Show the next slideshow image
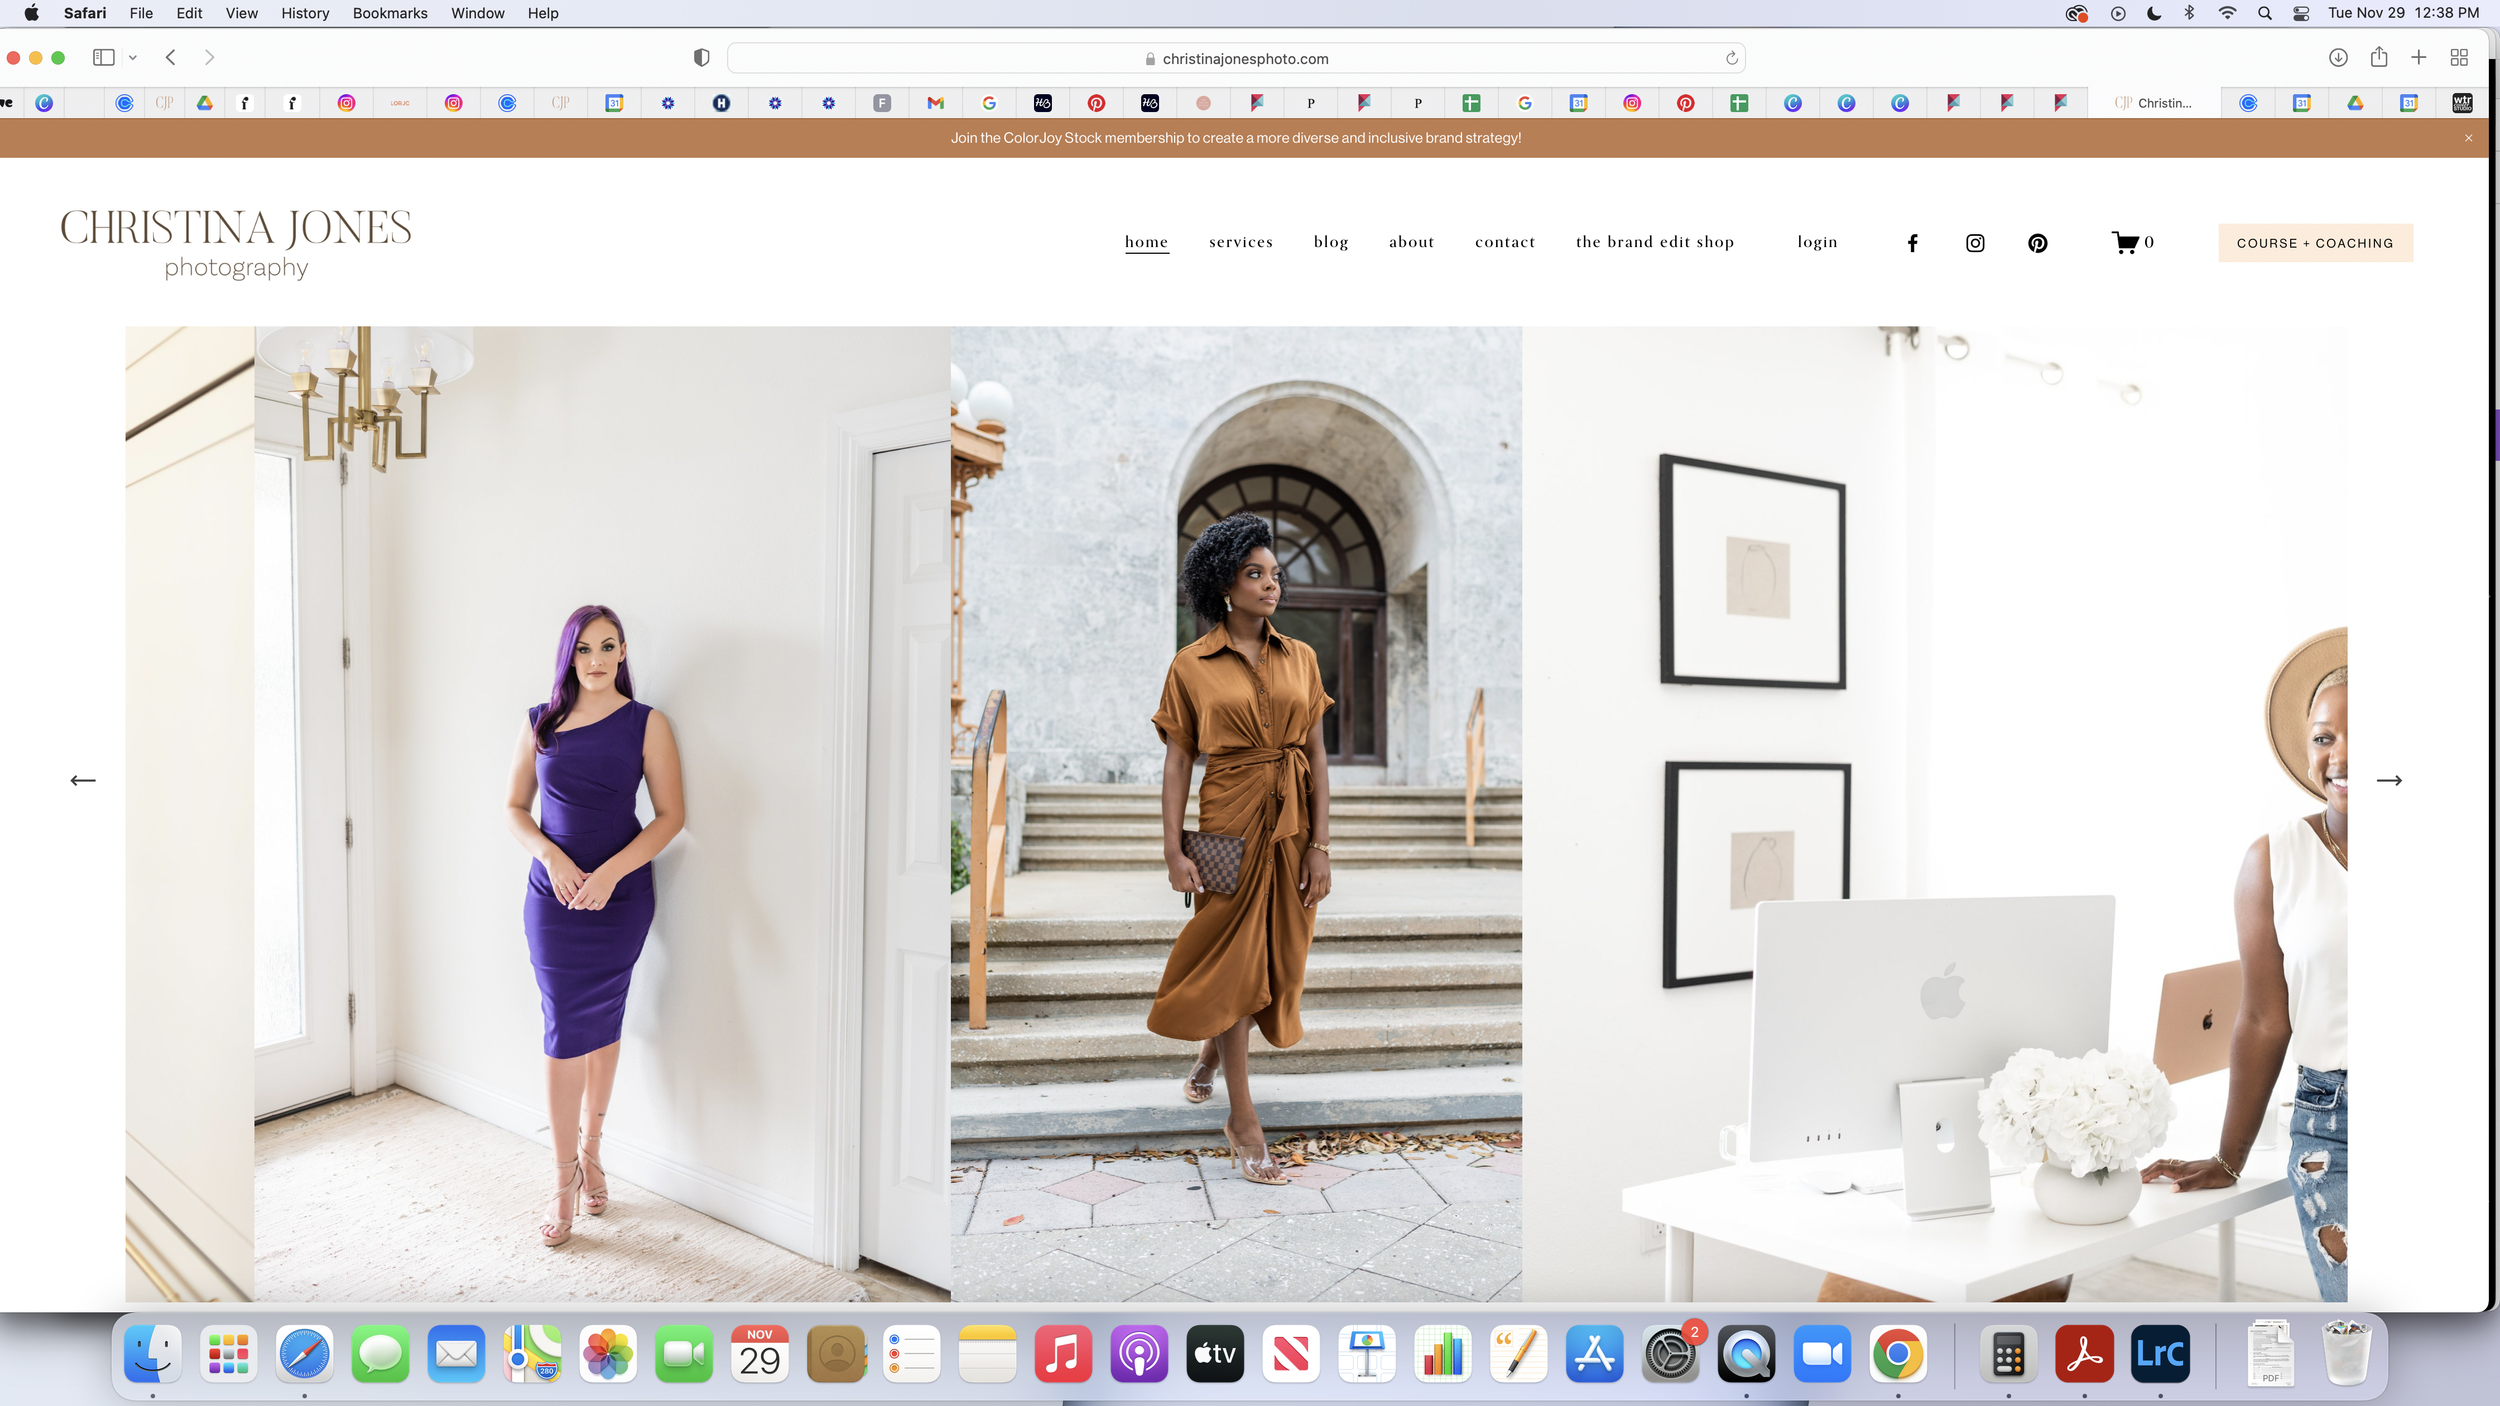The width and height of the screenshot is (2500, 1406). pyautogui.click(x=2388, y=780)
